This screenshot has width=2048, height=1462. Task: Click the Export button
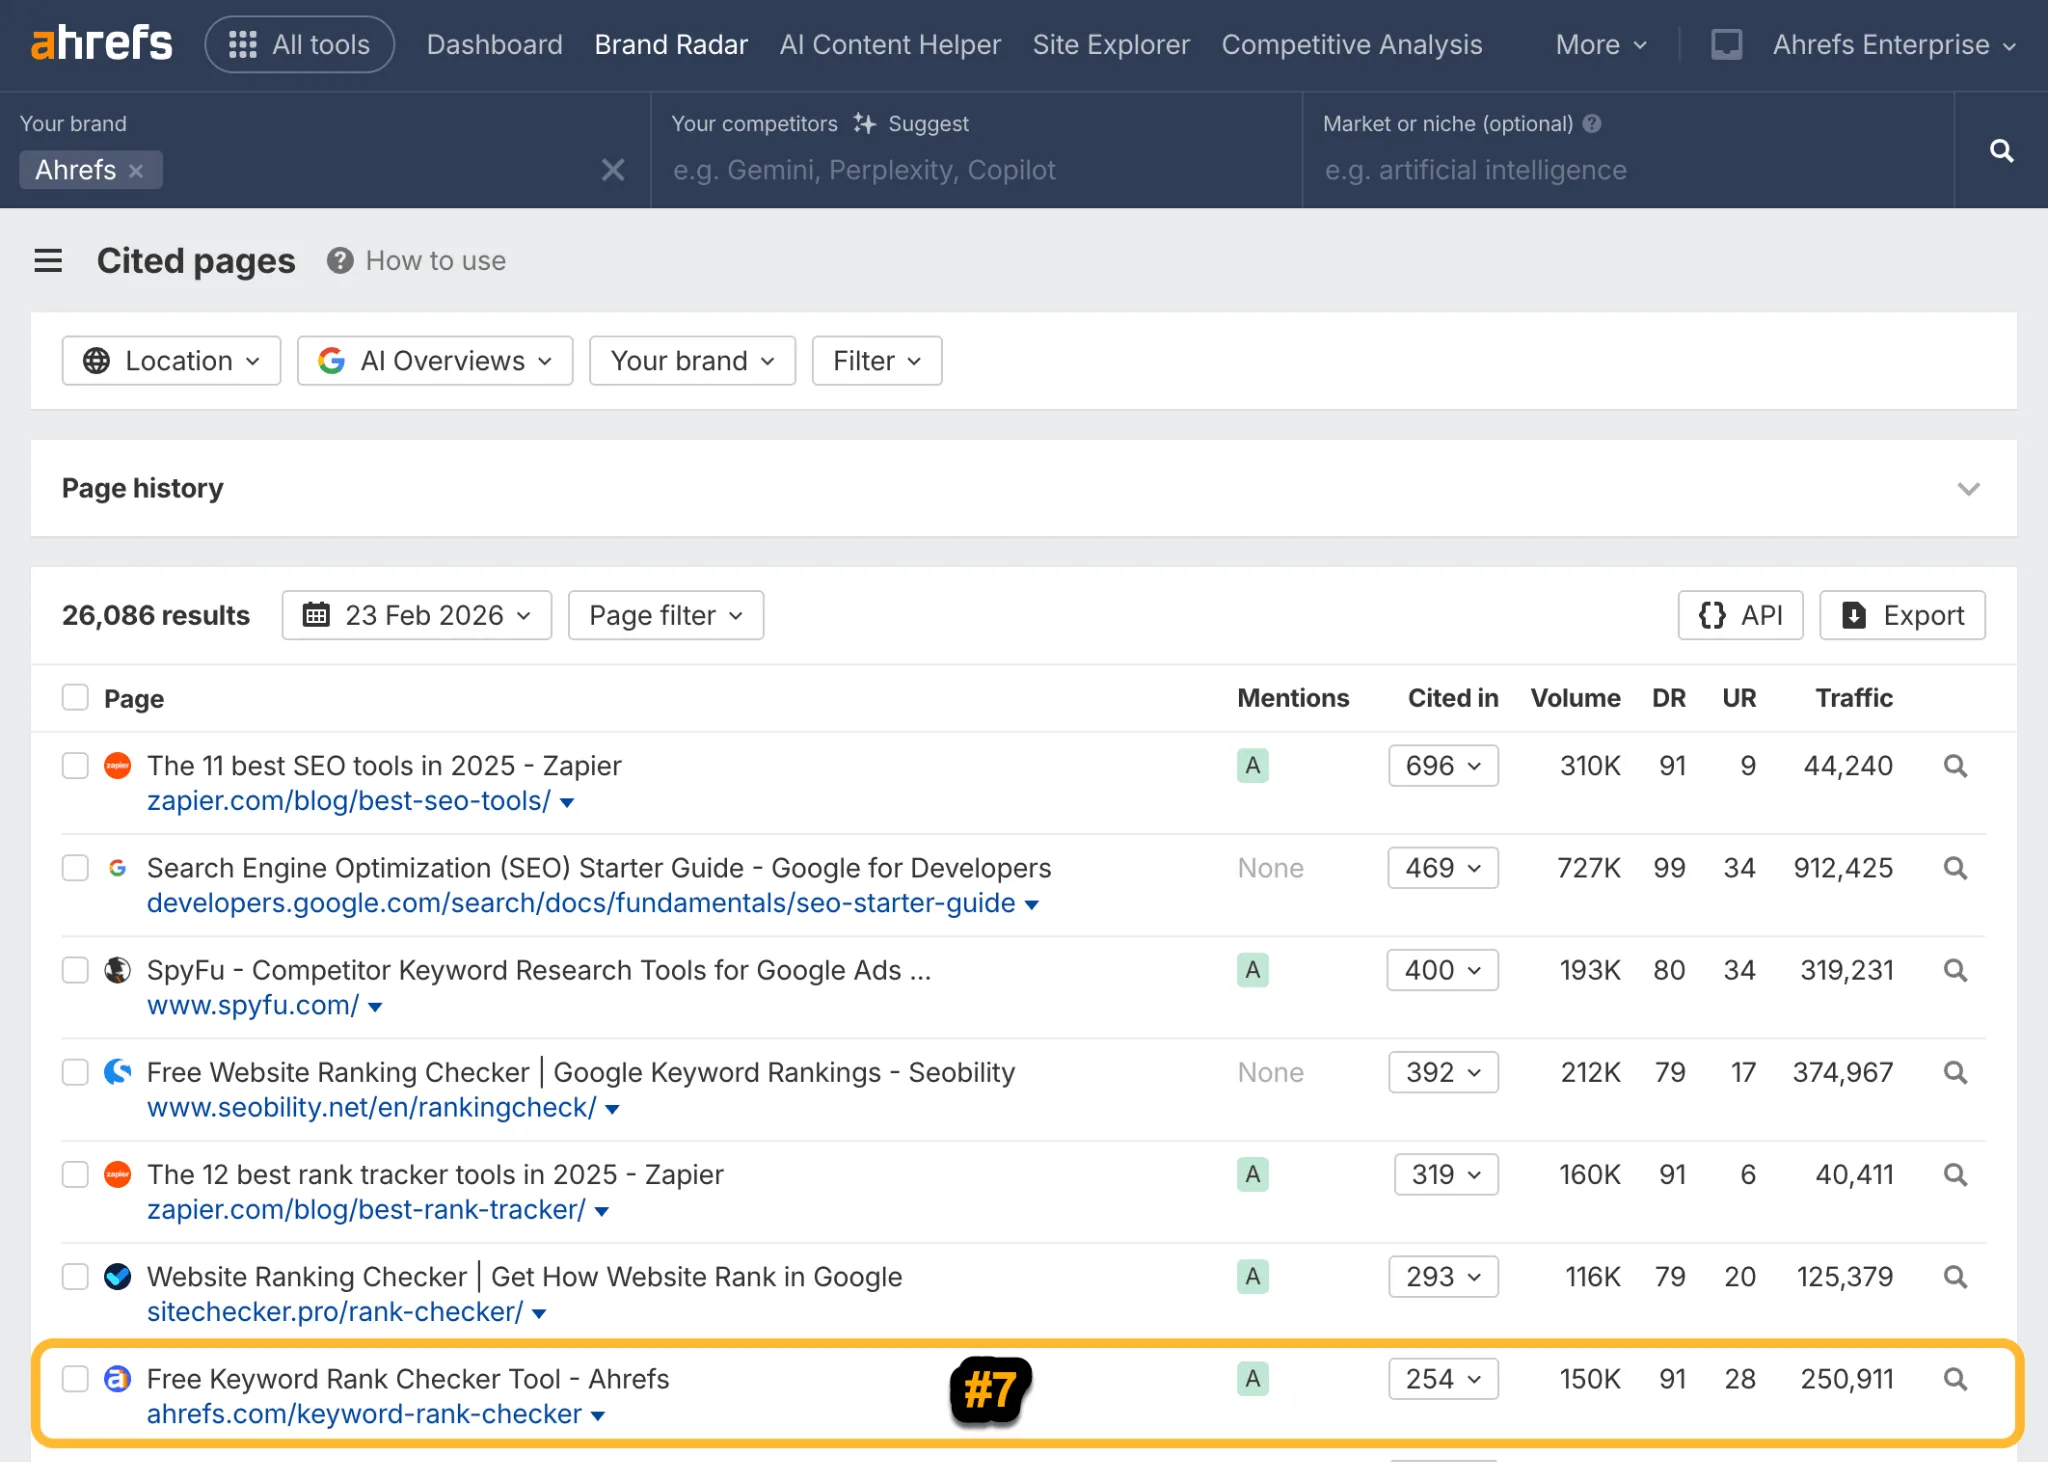pyautogui.click(x=1902, y=615)
